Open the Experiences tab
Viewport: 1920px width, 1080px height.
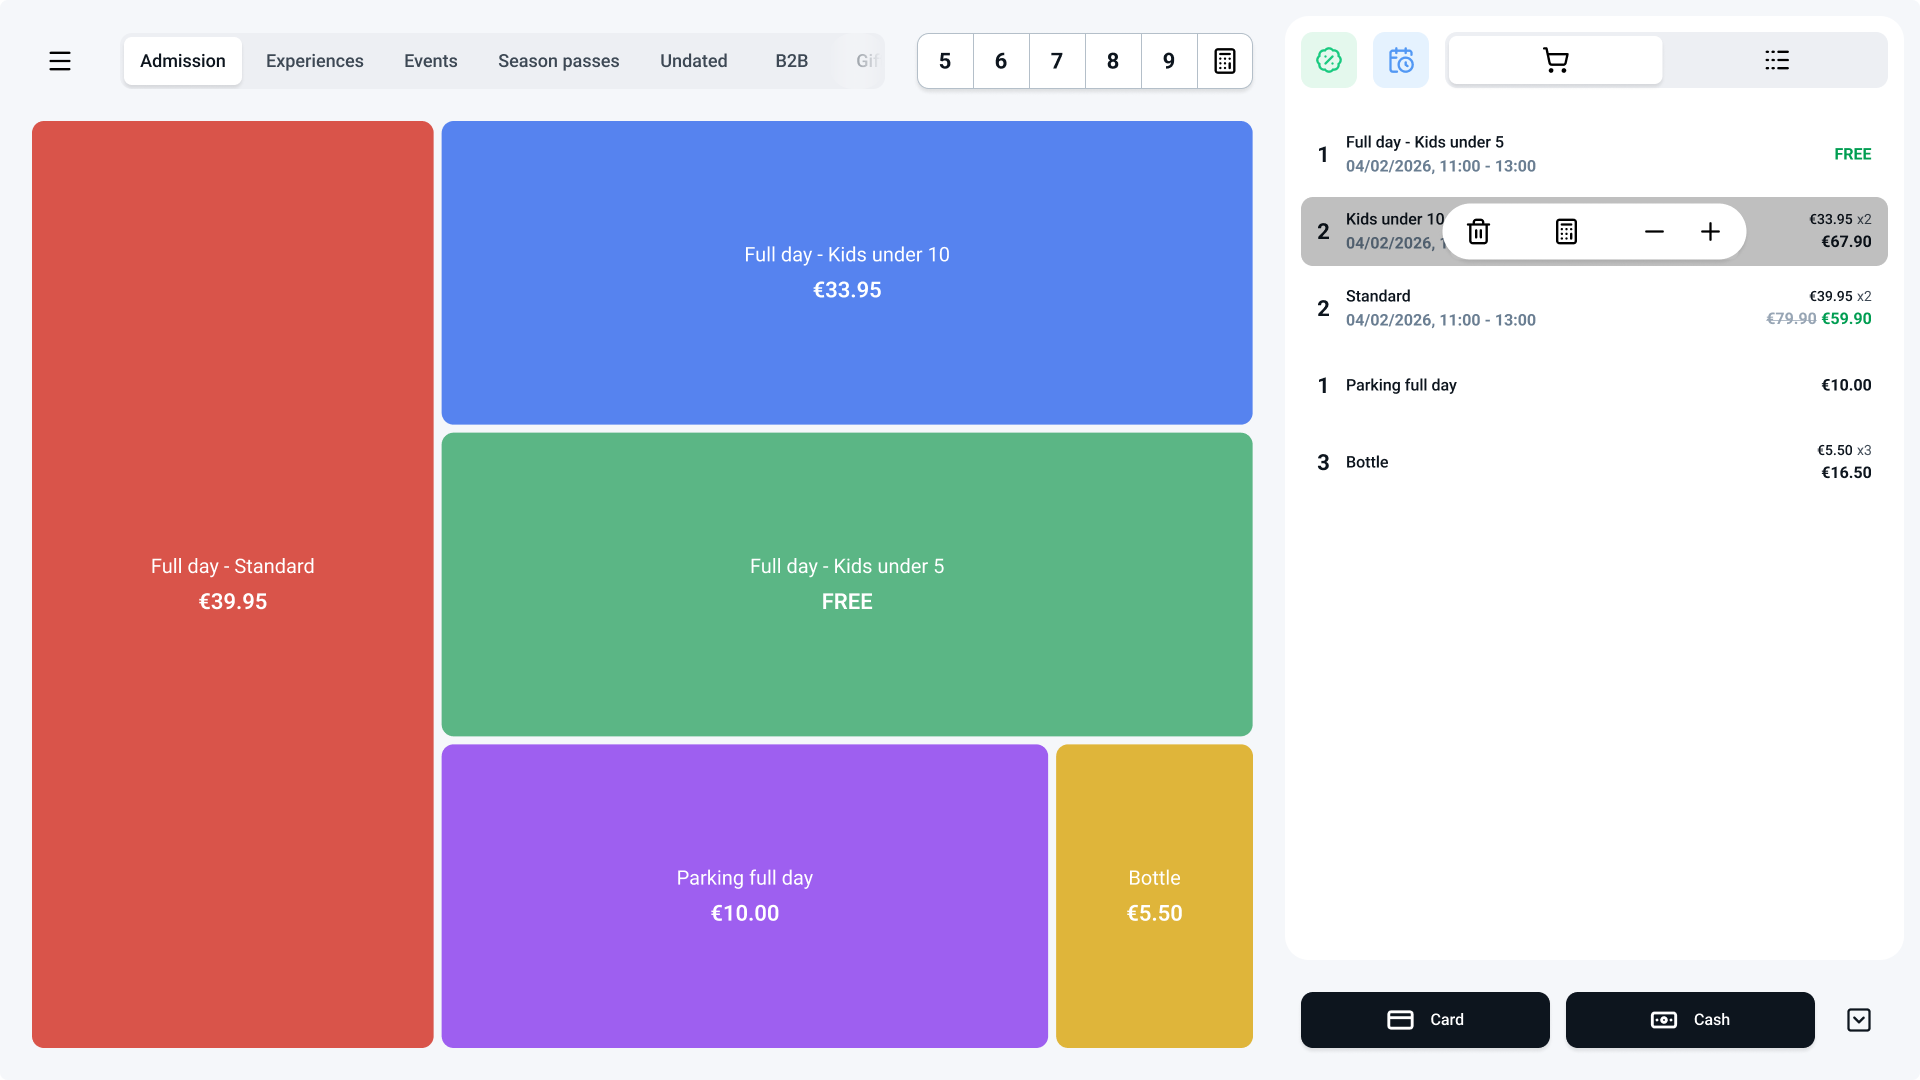[x=314, y=61]
